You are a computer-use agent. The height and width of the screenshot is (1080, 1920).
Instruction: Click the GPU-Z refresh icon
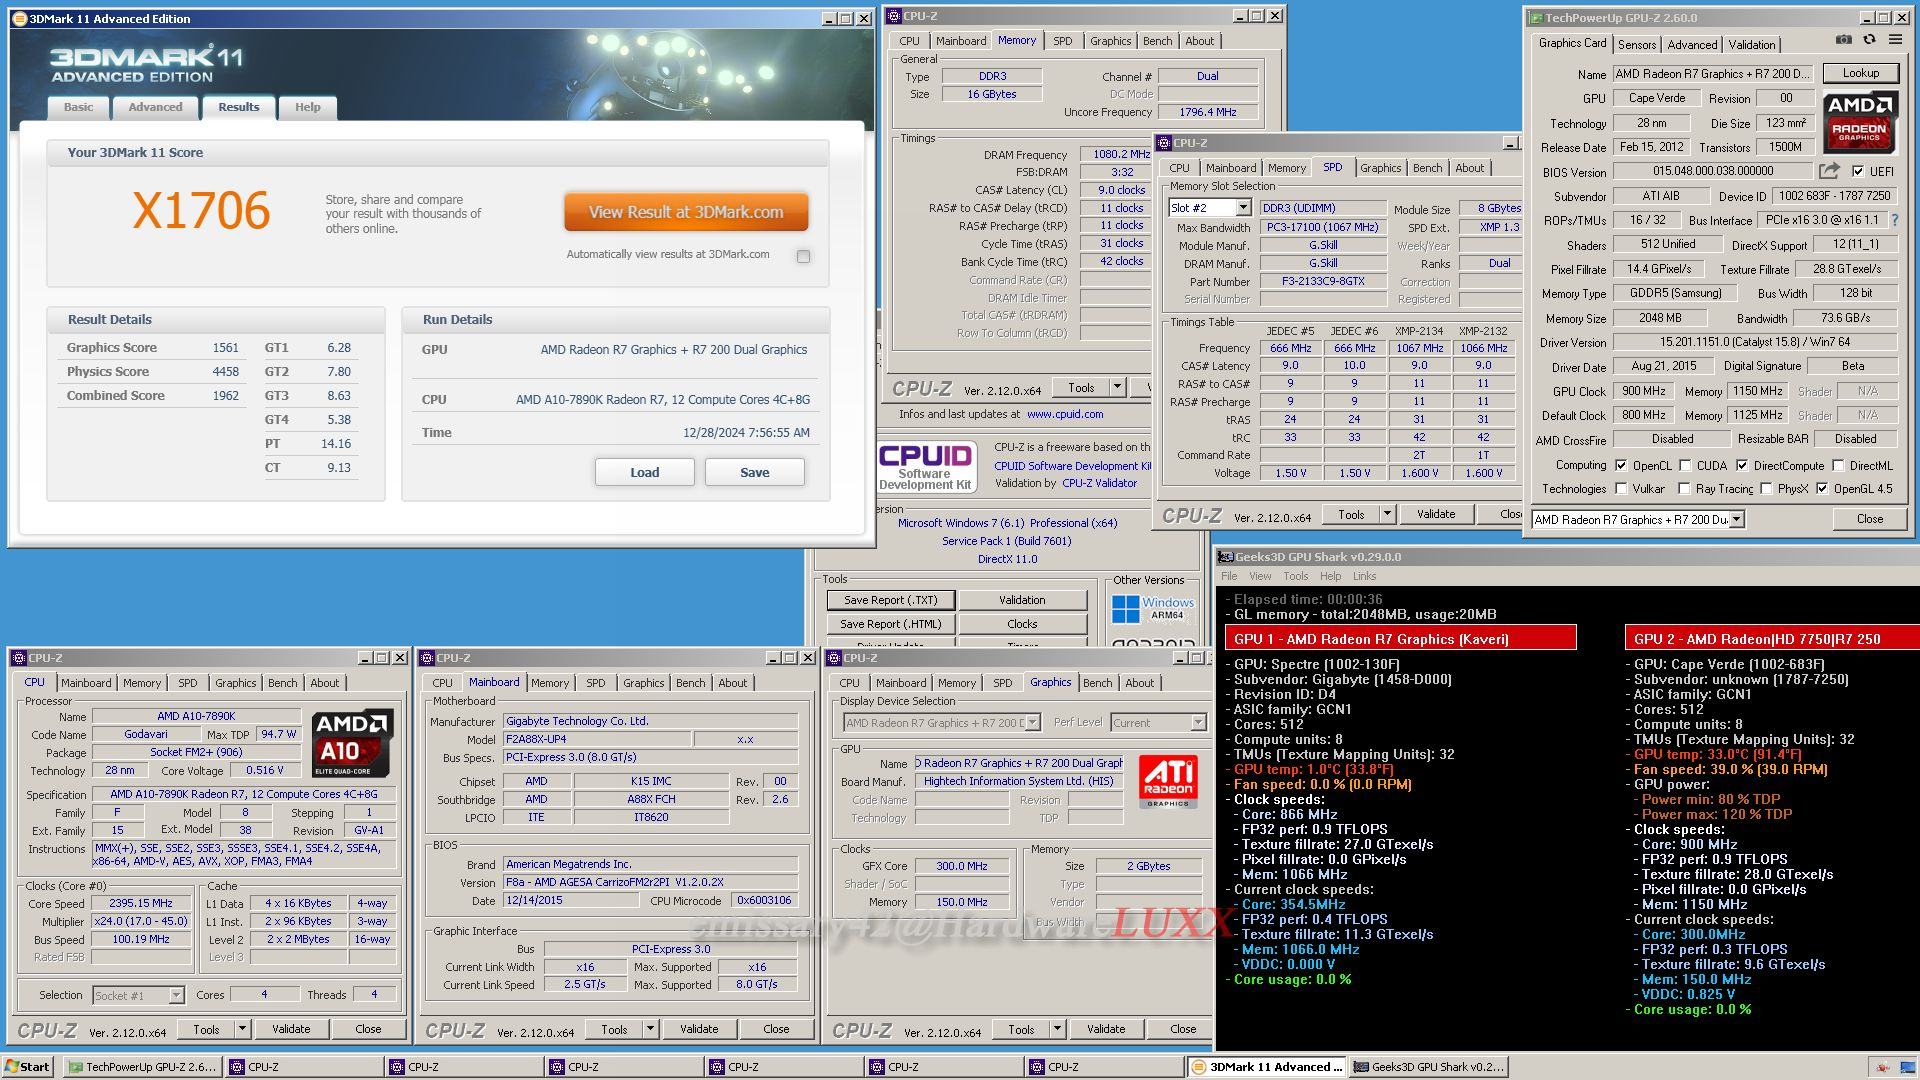1869,40
